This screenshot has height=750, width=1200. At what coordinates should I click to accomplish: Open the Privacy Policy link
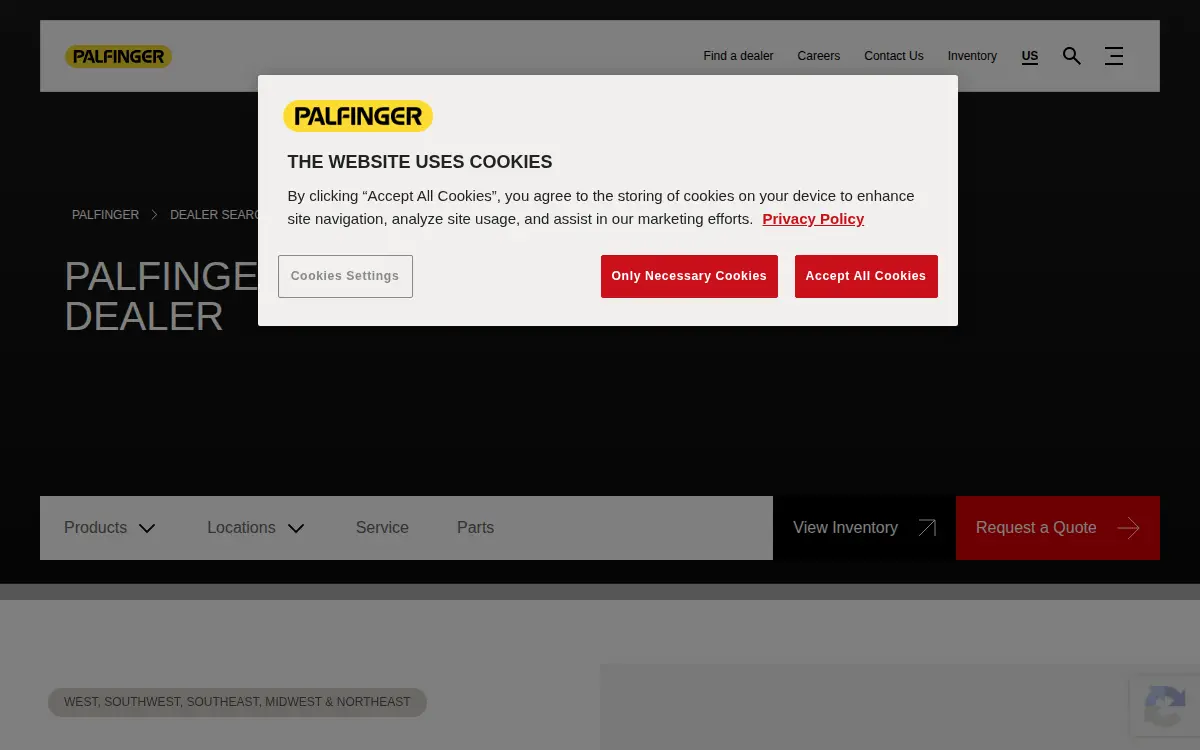813,219
